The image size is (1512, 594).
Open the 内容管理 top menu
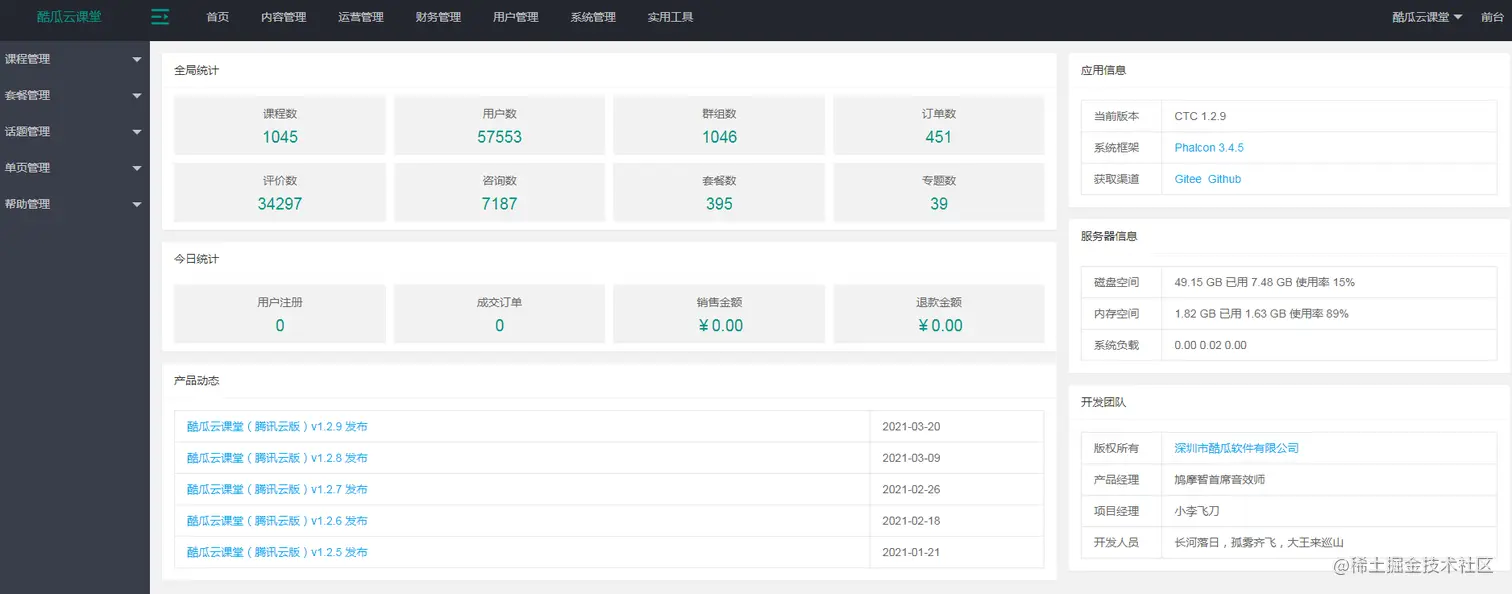click(x=283, y=17)
